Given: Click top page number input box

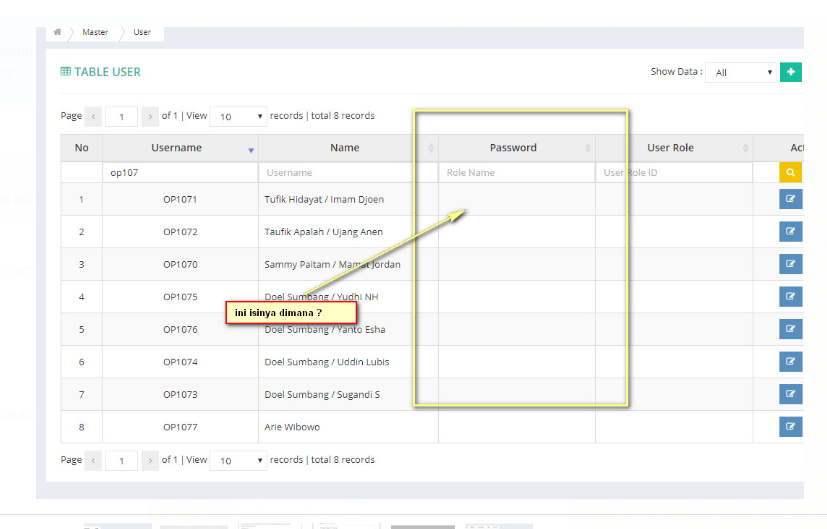Looking at the screenshot, I should click(x=122, y=117).
